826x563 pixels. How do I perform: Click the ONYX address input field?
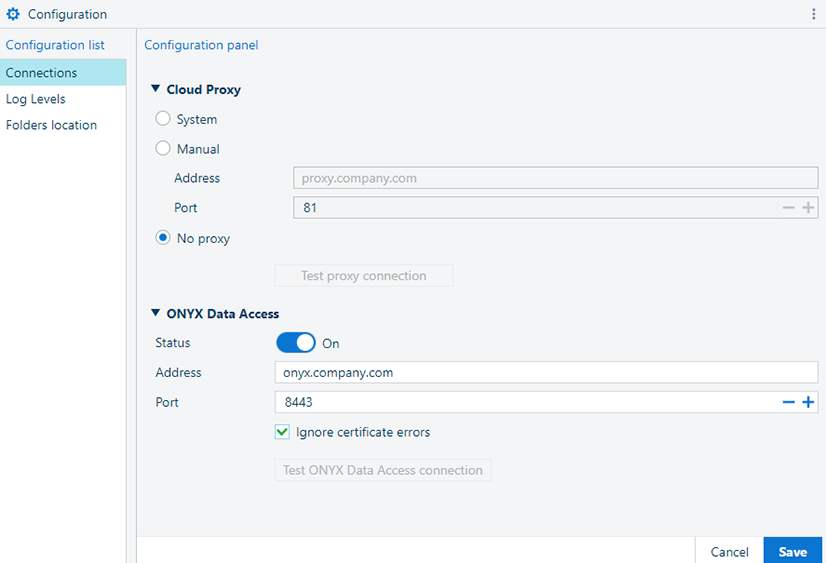coord(545,372)
